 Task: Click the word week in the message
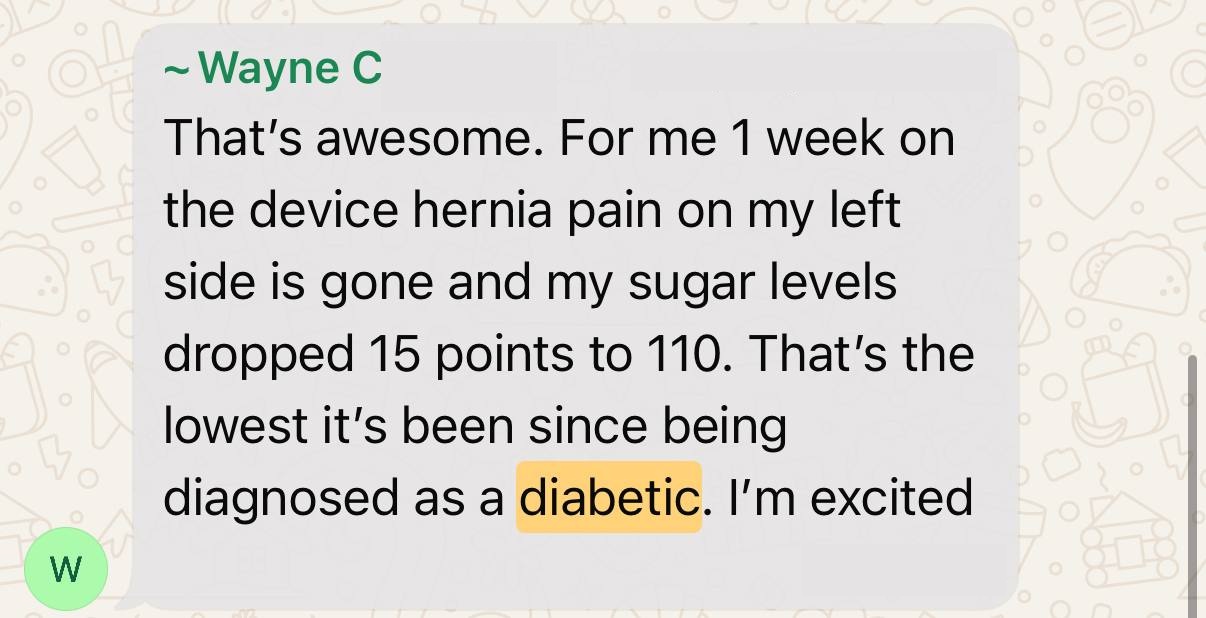(x=825, y=139)
